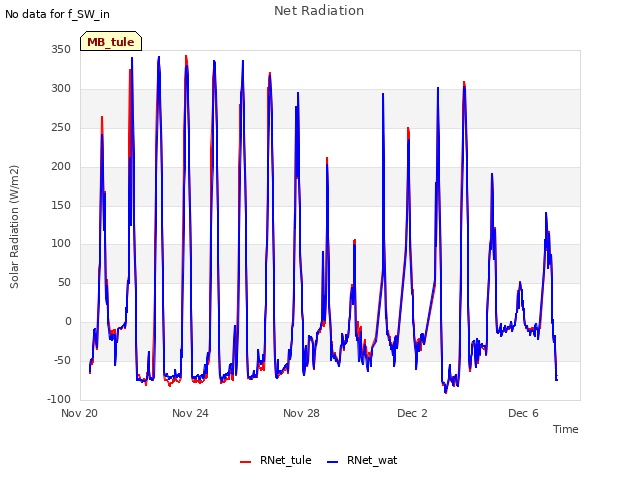Toggle the RNet_wat legend entry
The height and width of the screenshot is (480, 640).
[x=362, y=461]
